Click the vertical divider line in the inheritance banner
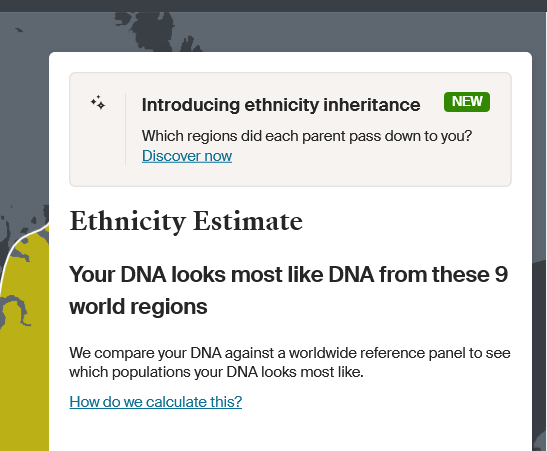Viewport: 547px width, 451px height. click(126, 129)
